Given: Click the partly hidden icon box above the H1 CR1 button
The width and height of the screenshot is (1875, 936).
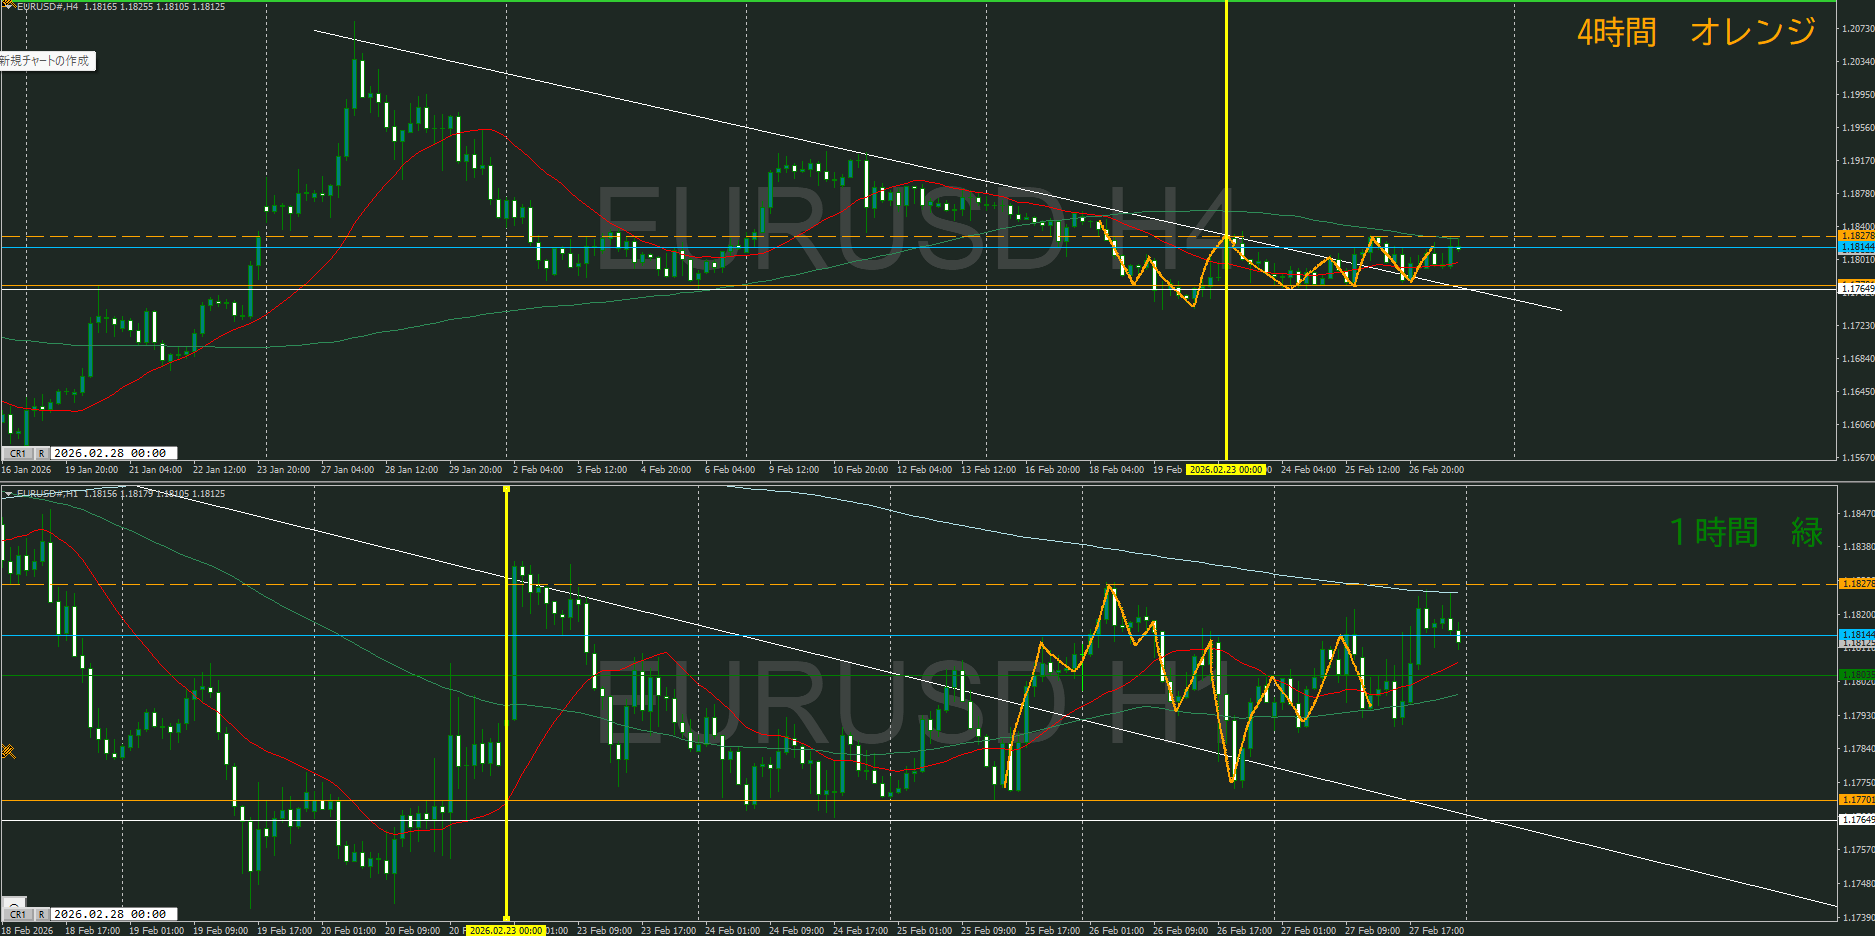Looking at the screenshot, I should (x=14, y=901).
